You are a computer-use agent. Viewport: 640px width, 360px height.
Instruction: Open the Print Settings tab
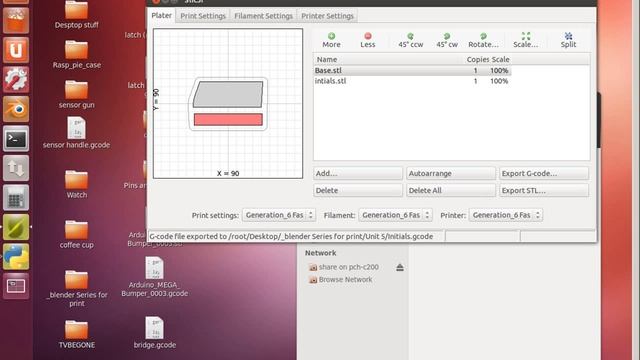(203, 16)
